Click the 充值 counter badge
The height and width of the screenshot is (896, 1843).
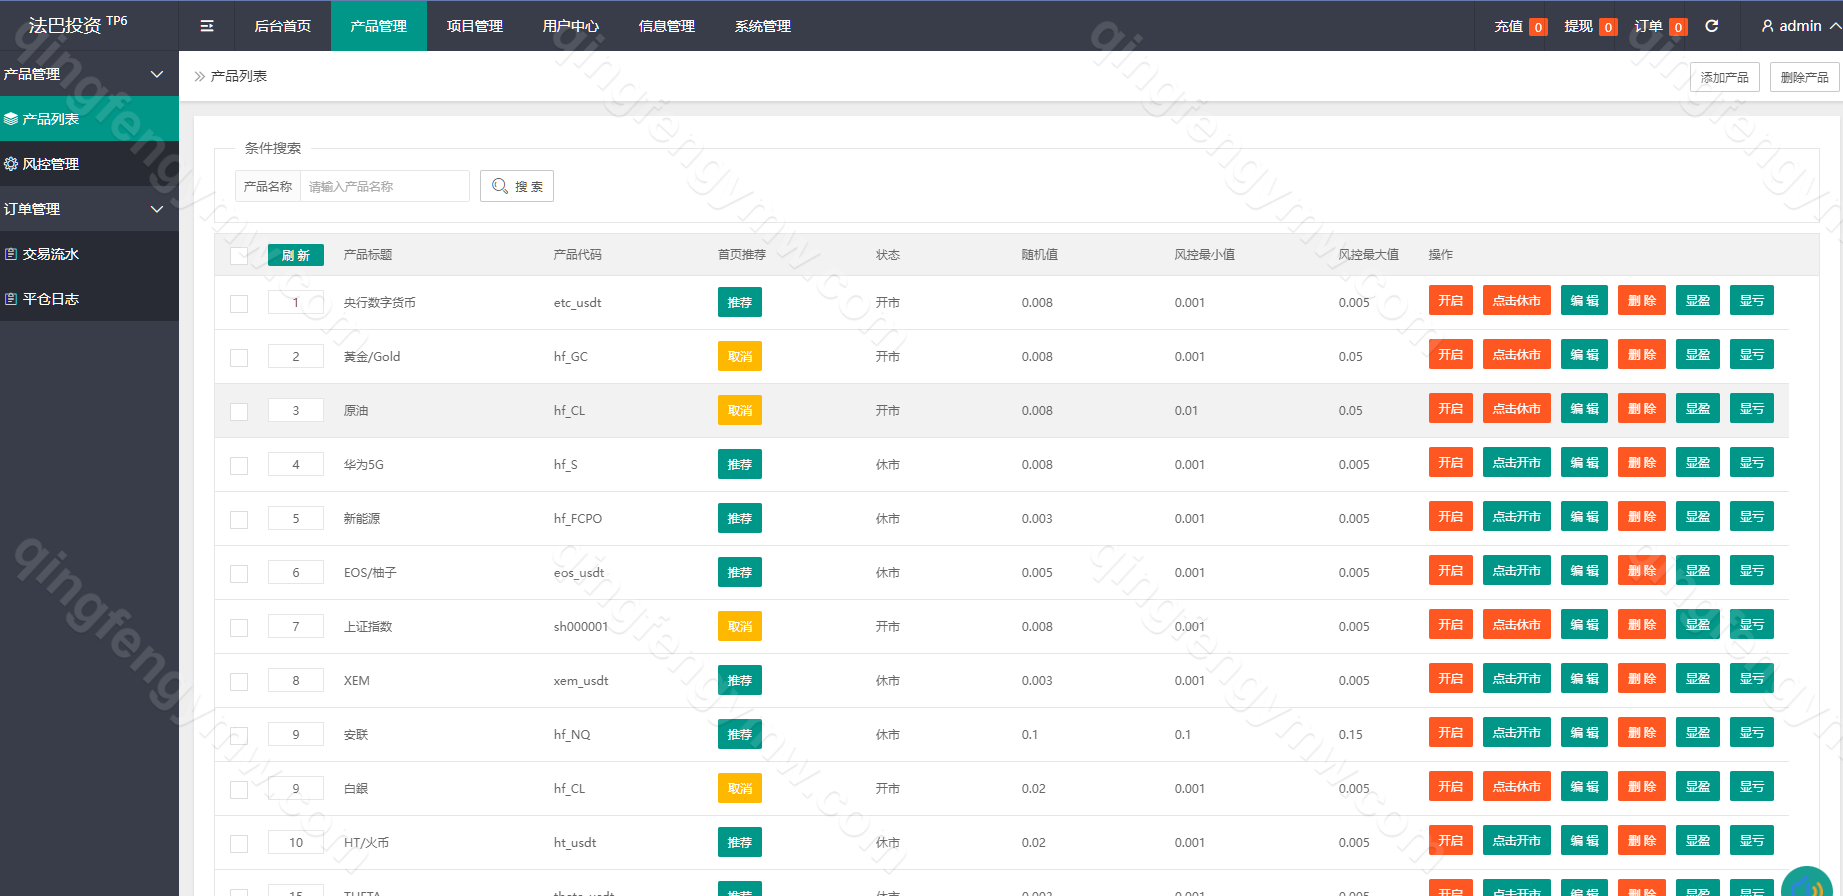(1538, 27)
